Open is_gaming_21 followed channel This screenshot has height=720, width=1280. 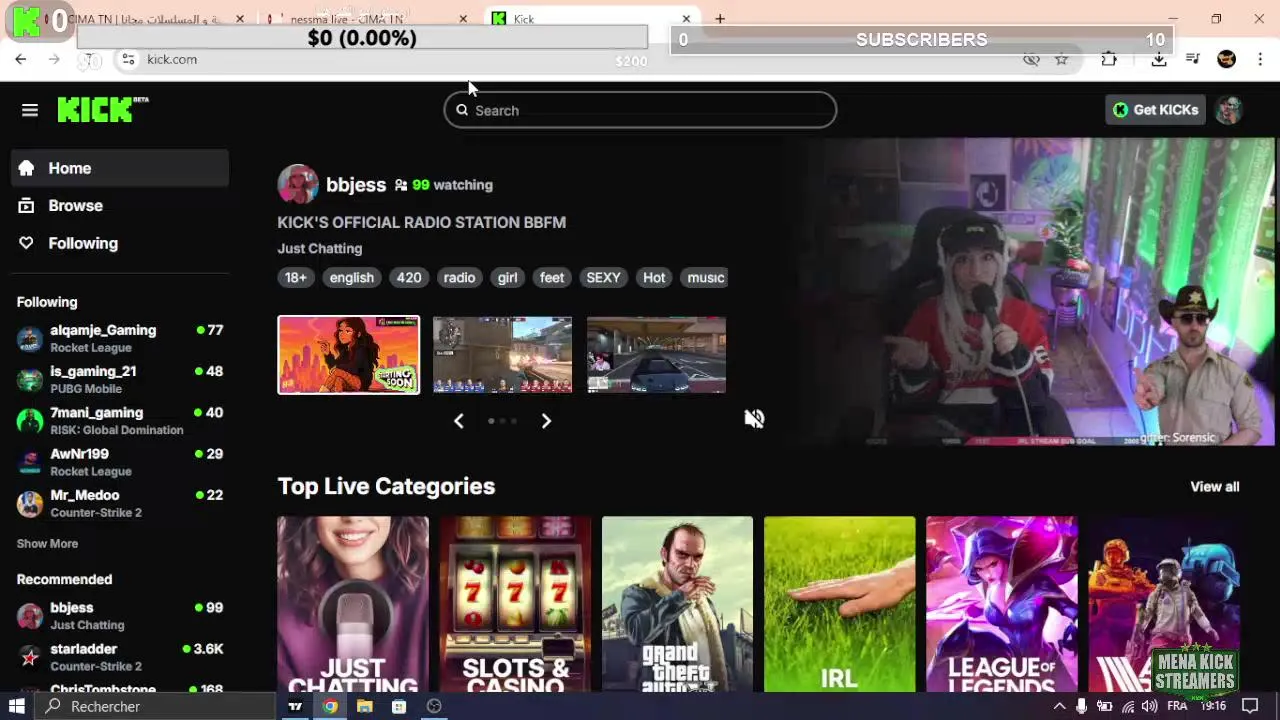(120, 379)
